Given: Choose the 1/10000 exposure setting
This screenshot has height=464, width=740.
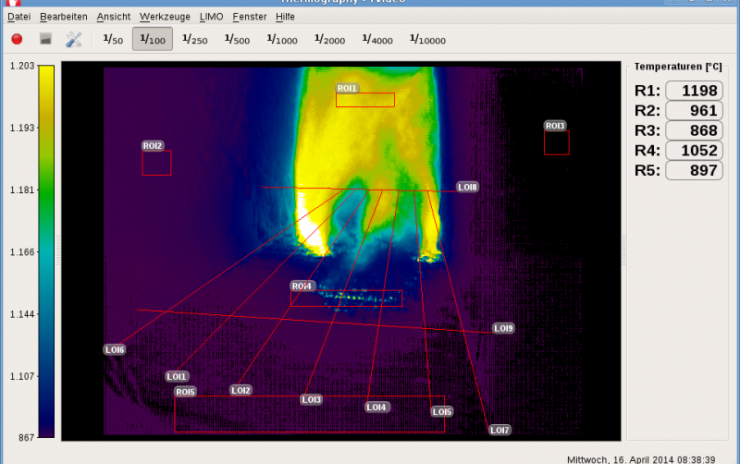Looking at the screenshot, I should tap(428, 39).
